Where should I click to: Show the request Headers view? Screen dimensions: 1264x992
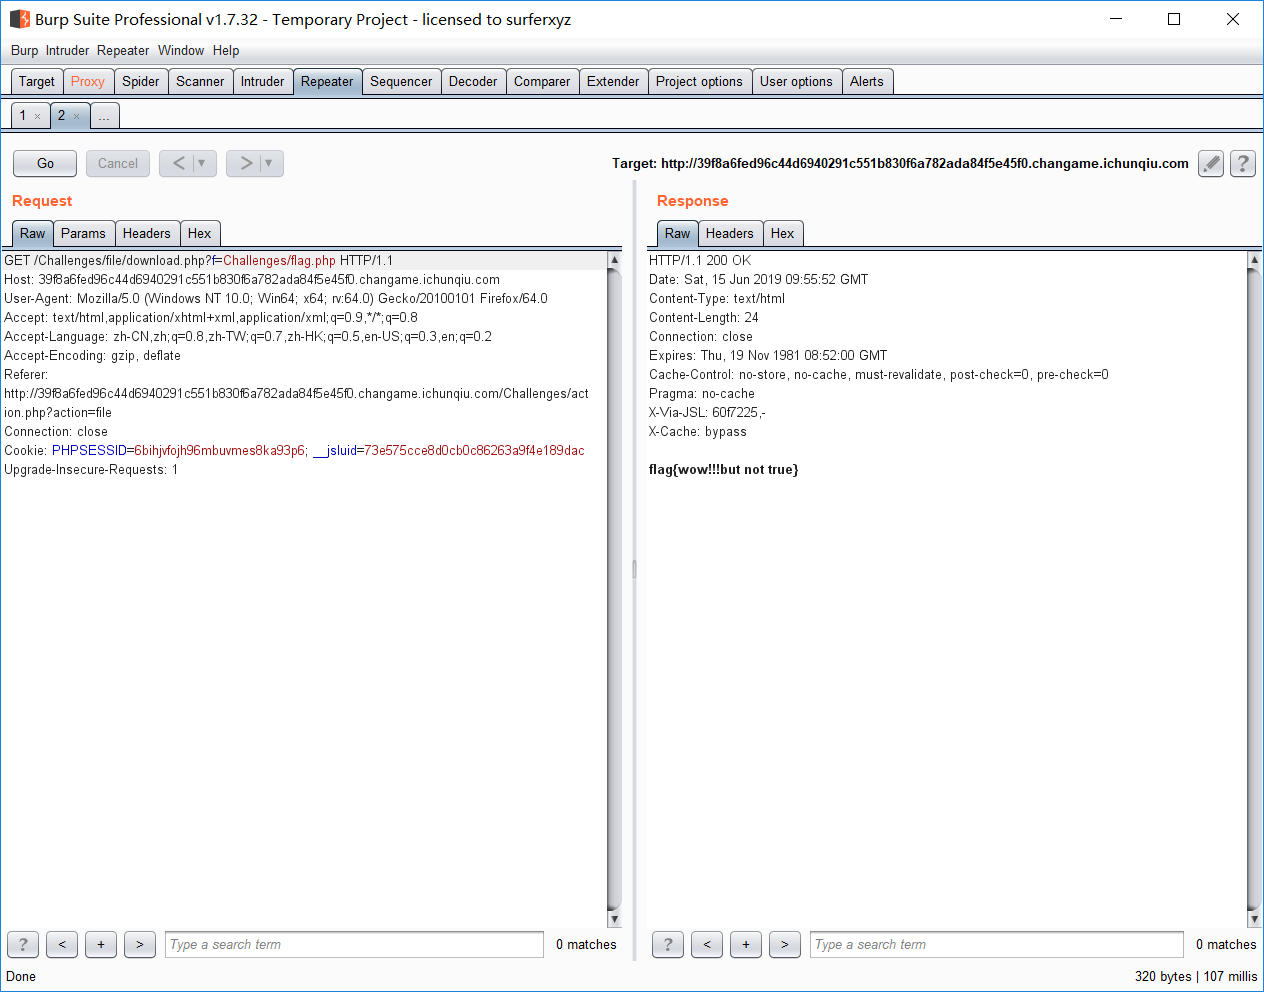(147, 233)
